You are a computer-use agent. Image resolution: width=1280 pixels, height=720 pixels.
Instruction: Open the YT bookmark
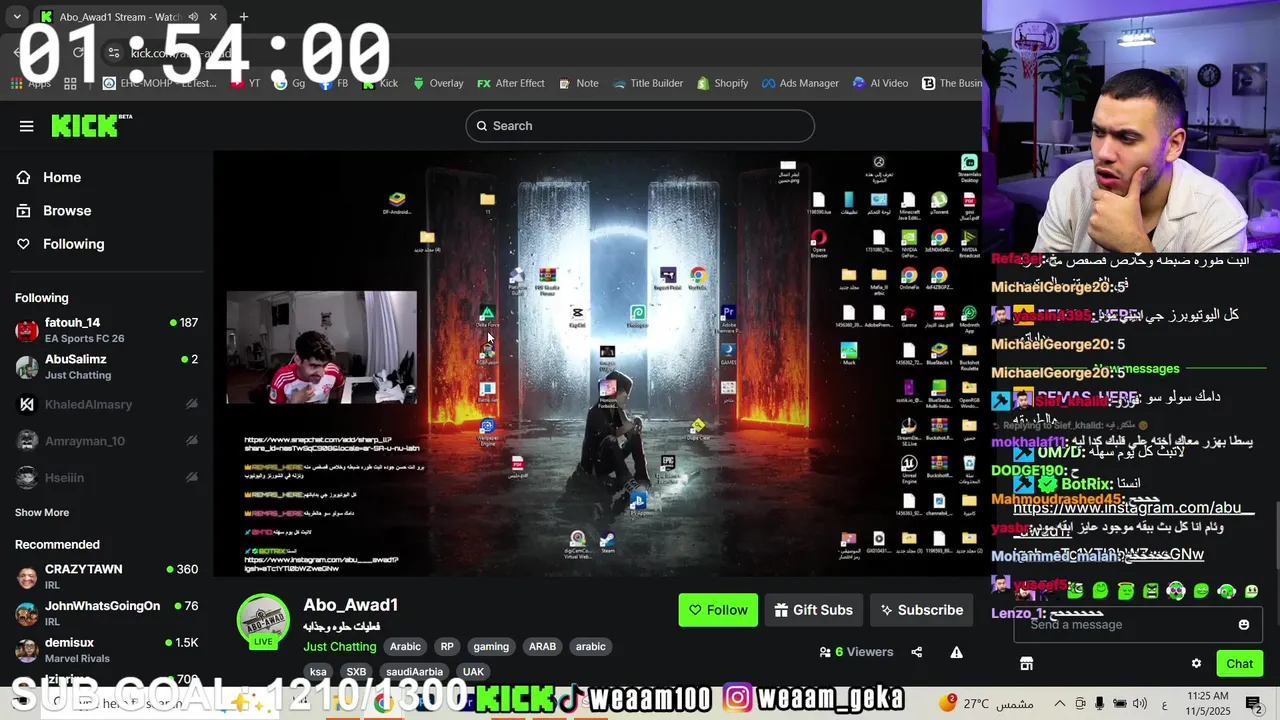click(x=246, y=83)
